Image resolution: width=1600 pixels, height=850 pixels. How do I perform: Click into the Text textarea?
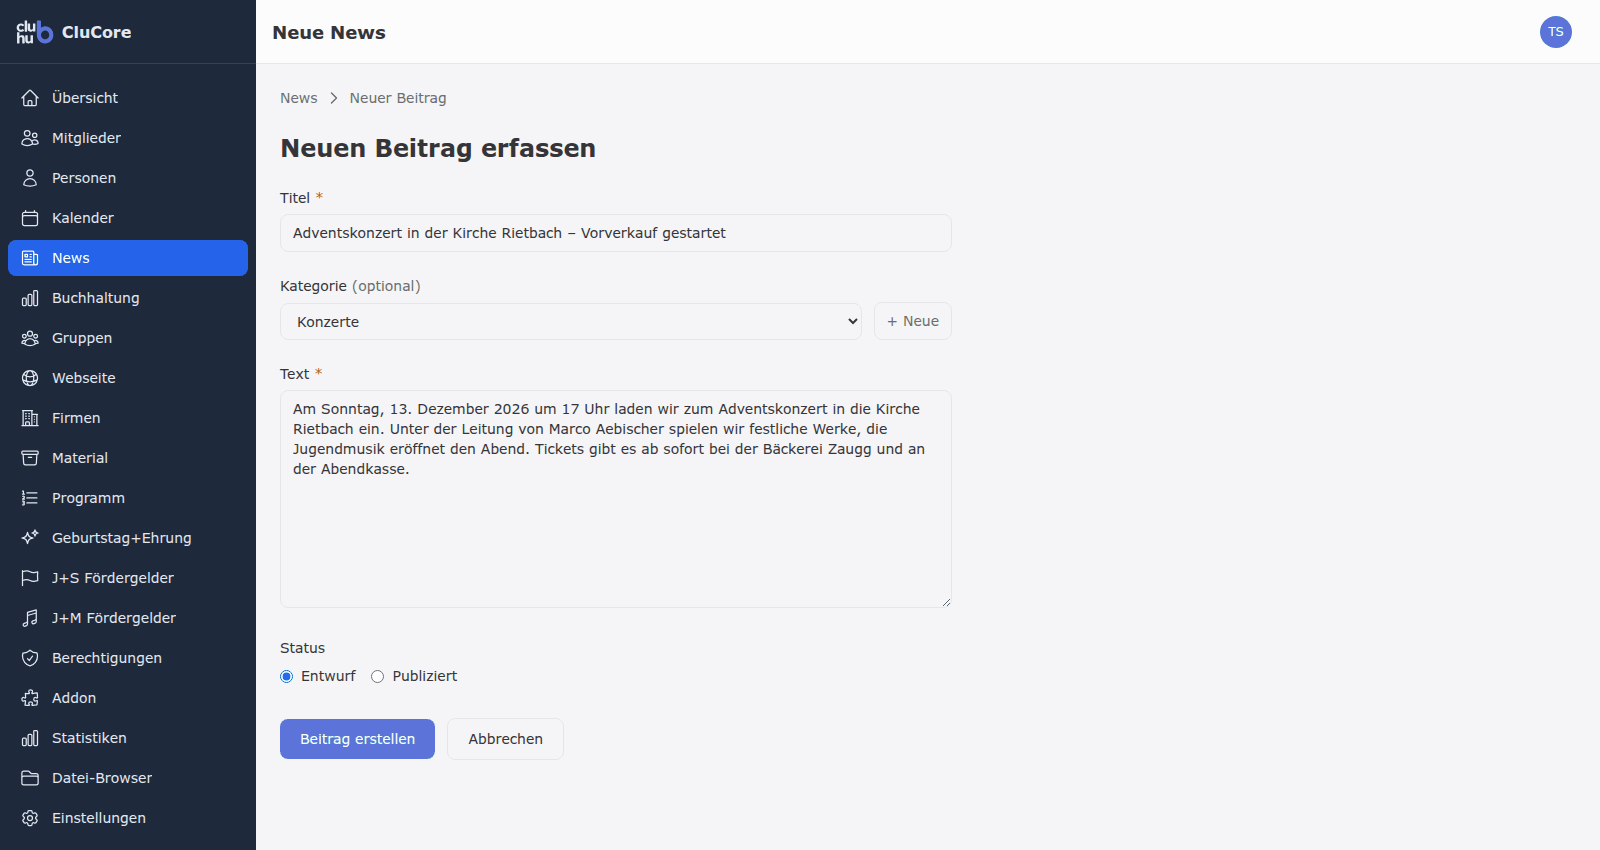(x=616, y=499)
